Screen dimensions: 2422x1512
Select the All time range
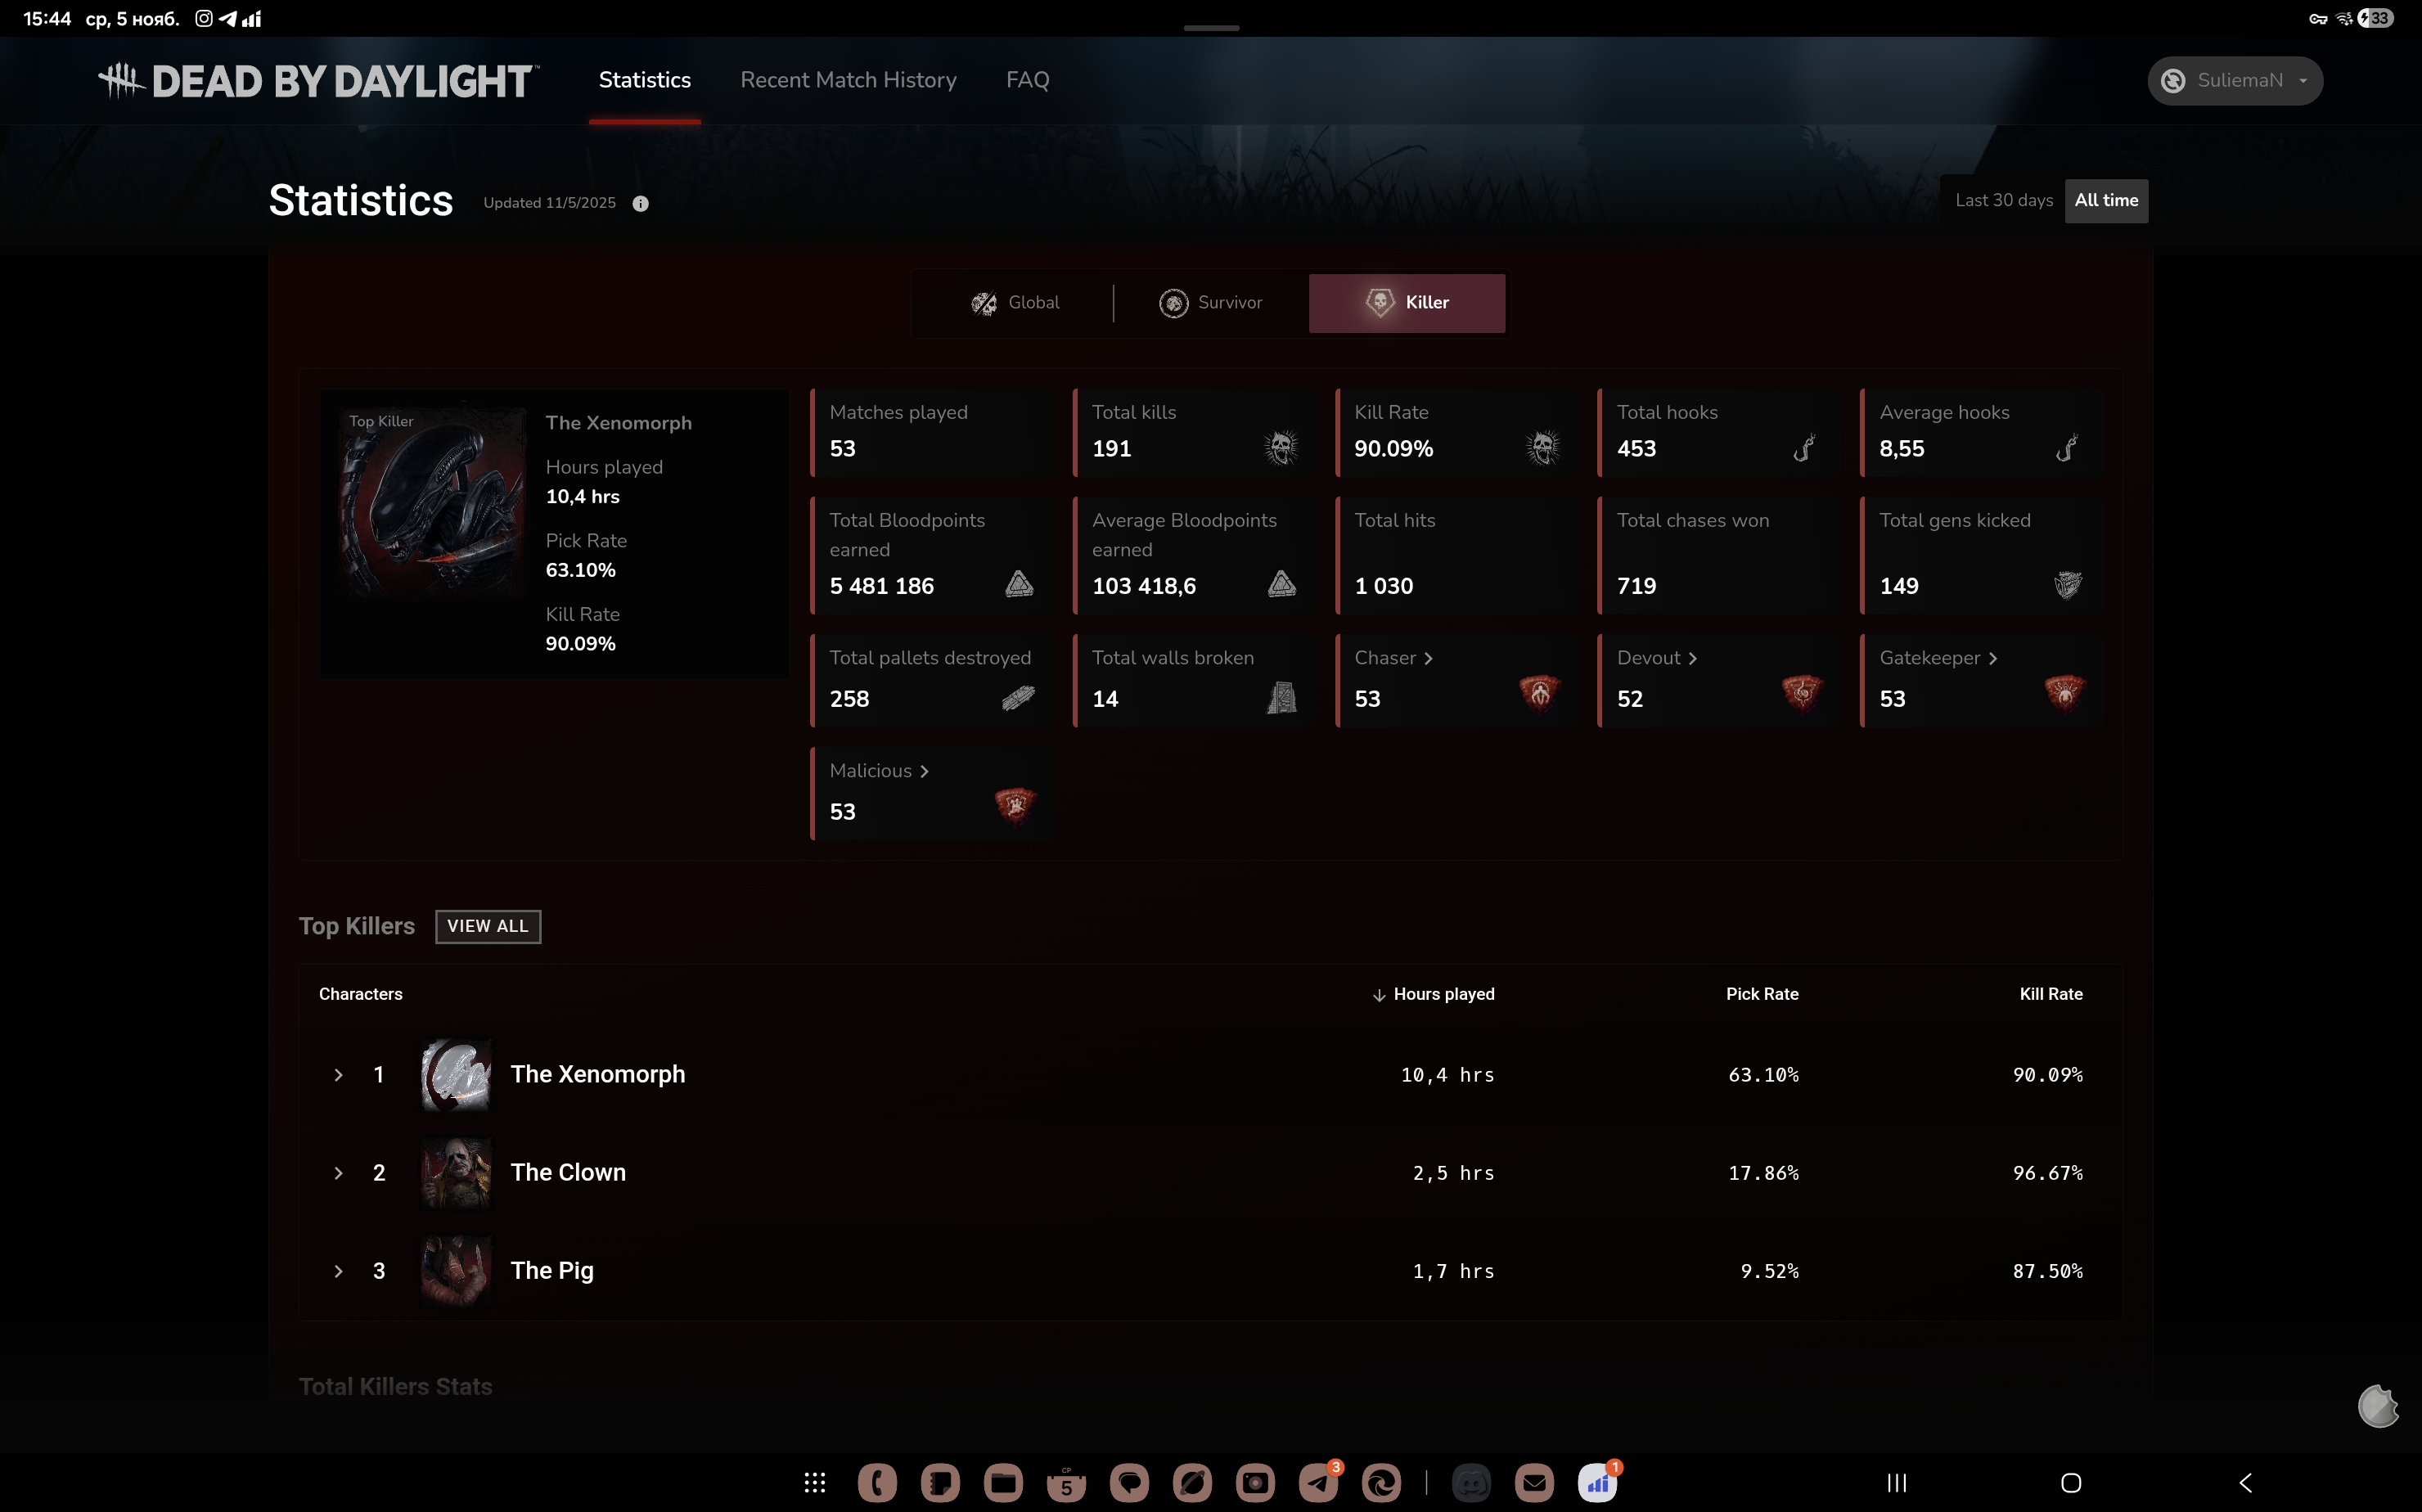click(x=2106, y=200)
